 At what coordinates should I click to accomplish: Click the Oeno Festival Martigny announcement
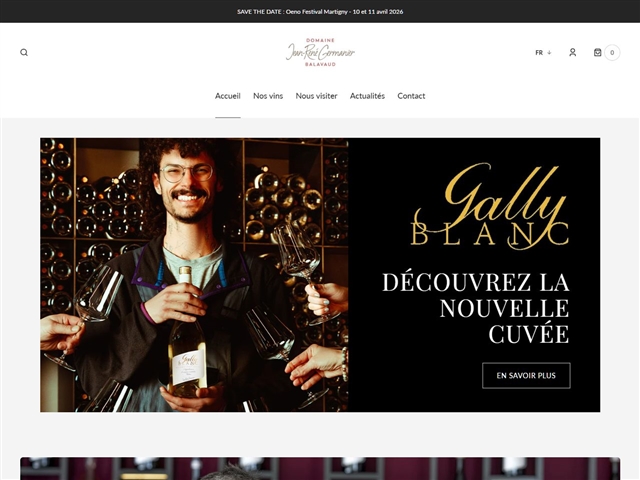click(x=320, y=11)
